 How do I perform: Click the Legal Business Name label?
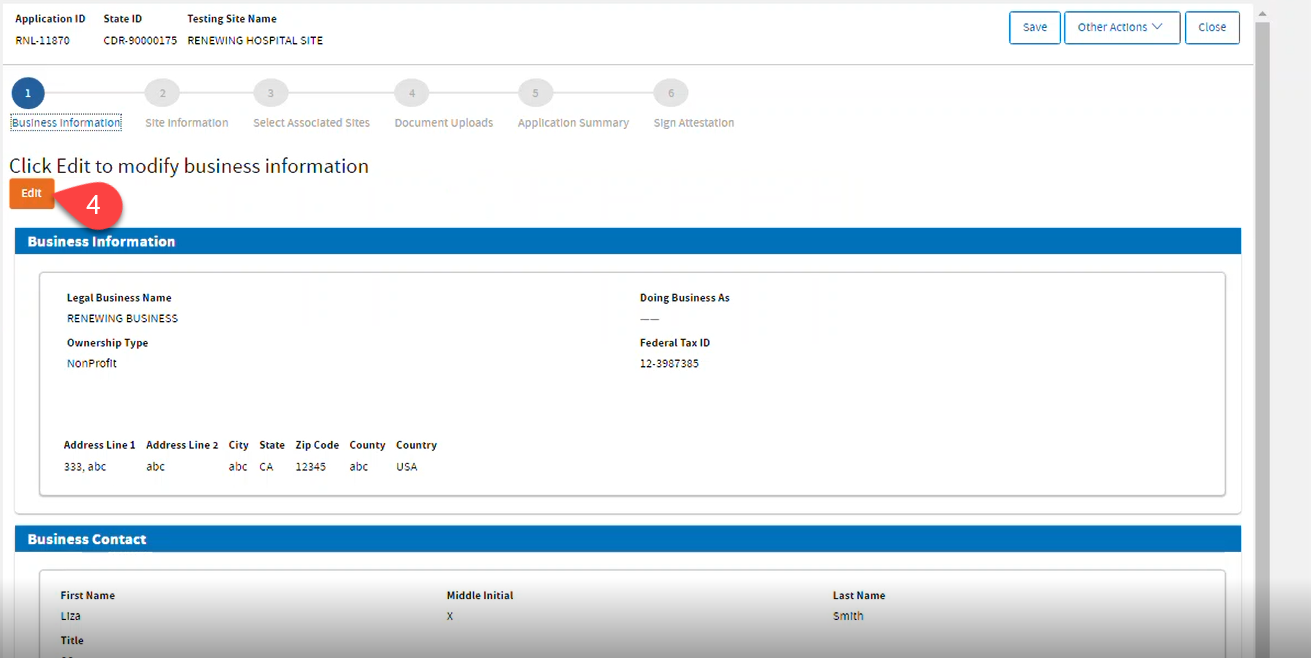pos(119,298)
